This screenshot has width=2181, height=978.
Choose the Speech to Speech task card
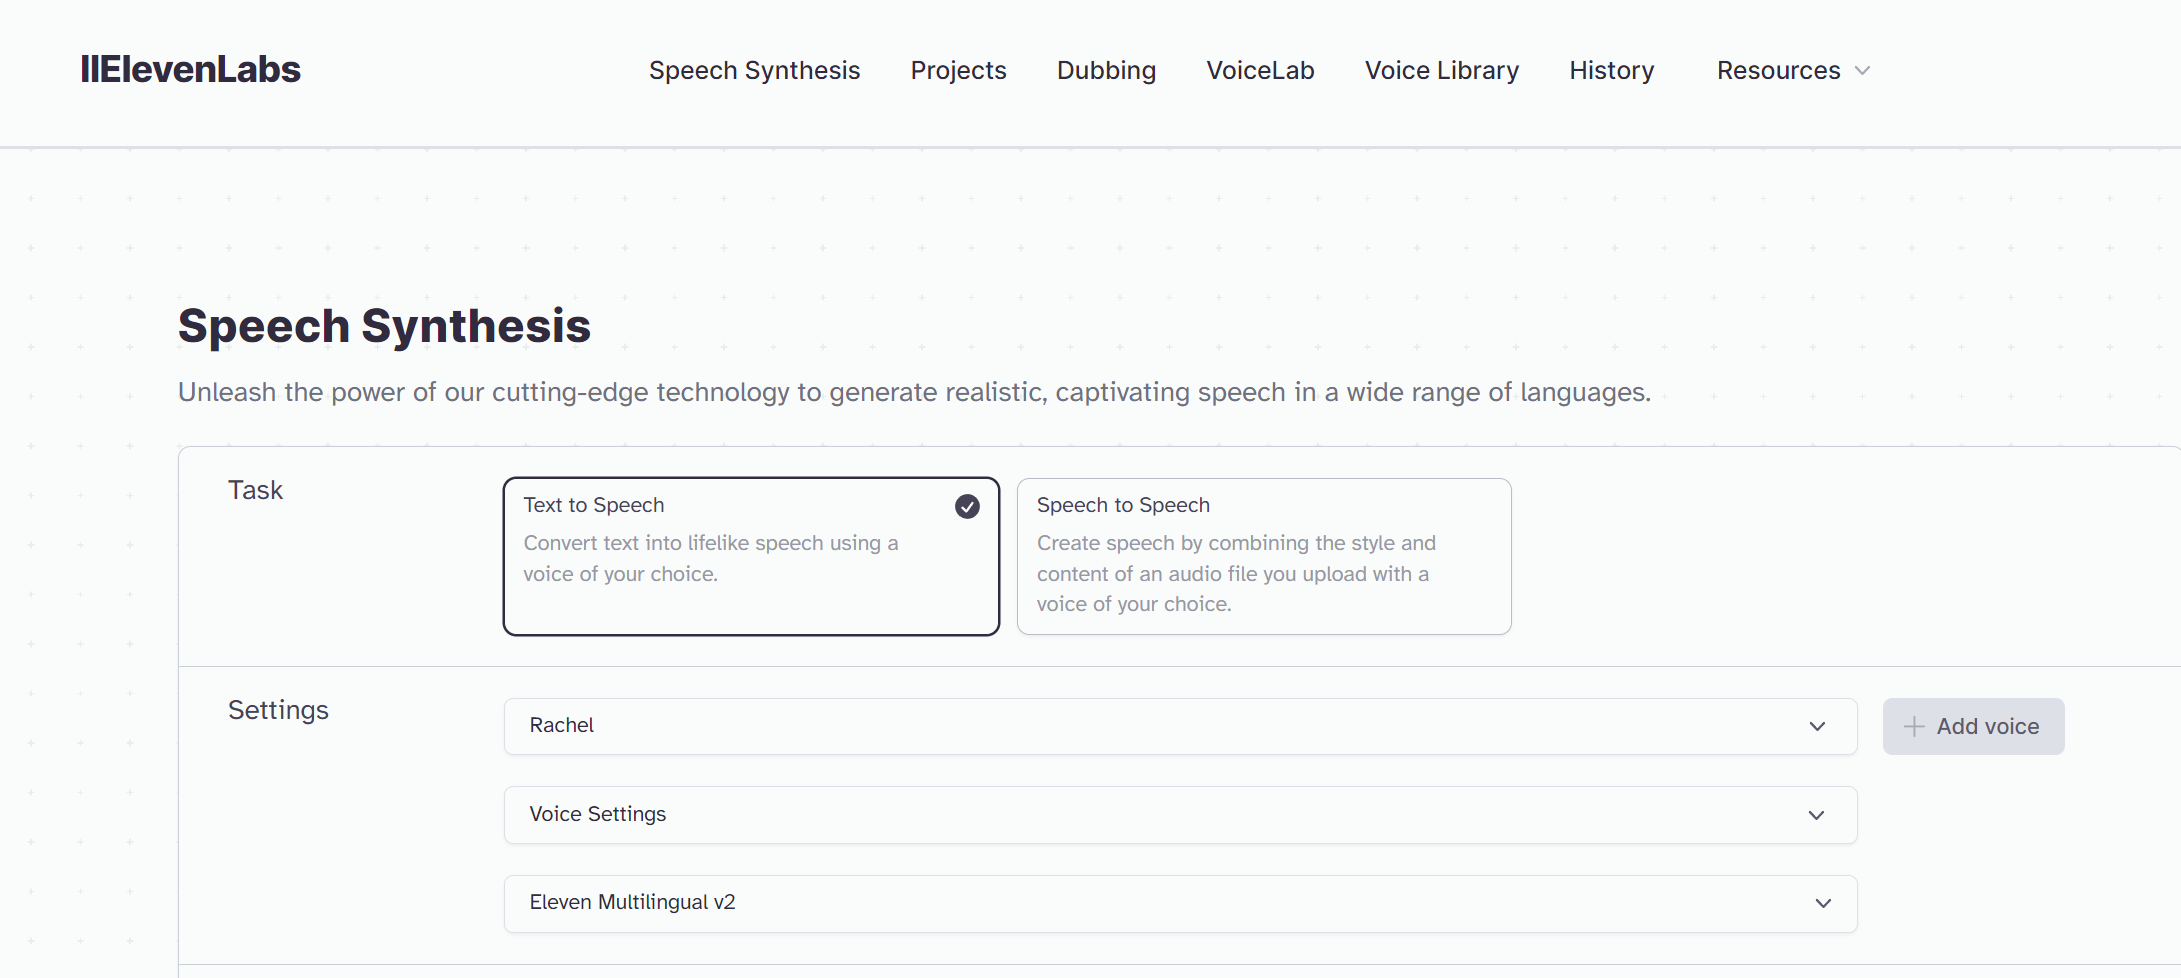click(x=1264, y=556)
